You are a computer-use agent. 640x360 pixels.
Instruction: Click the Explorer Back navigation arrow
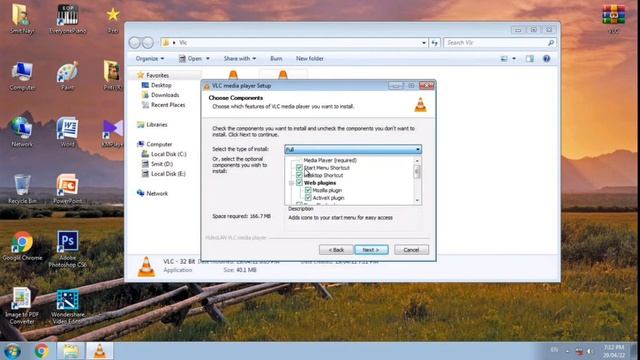[135, 42]
